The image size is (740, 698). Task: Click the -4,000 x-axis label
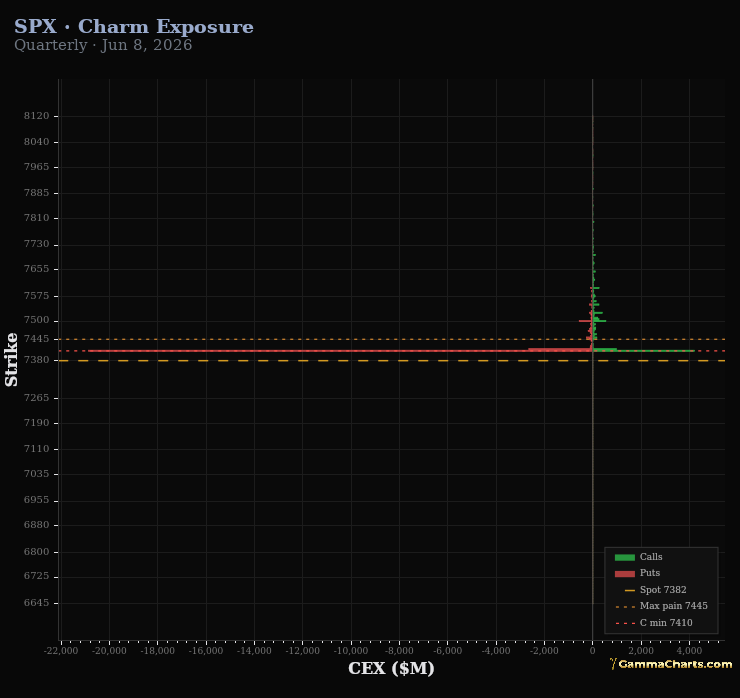(x=496, y=651)
